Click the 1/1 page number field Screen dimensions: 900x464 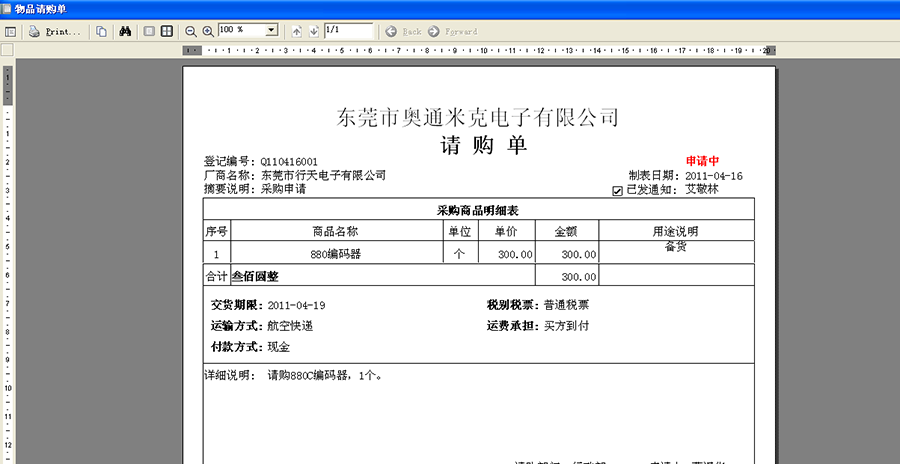click(348, 30)
